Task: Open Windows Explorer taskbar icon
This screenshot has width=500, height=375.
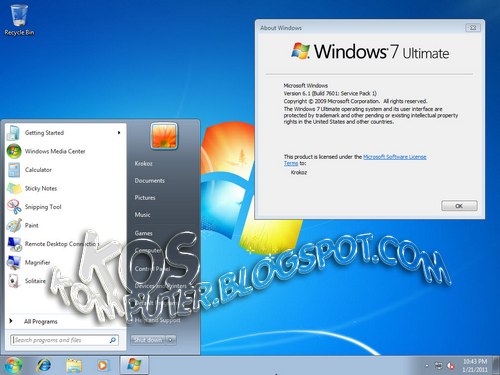Action: point(74,366)
